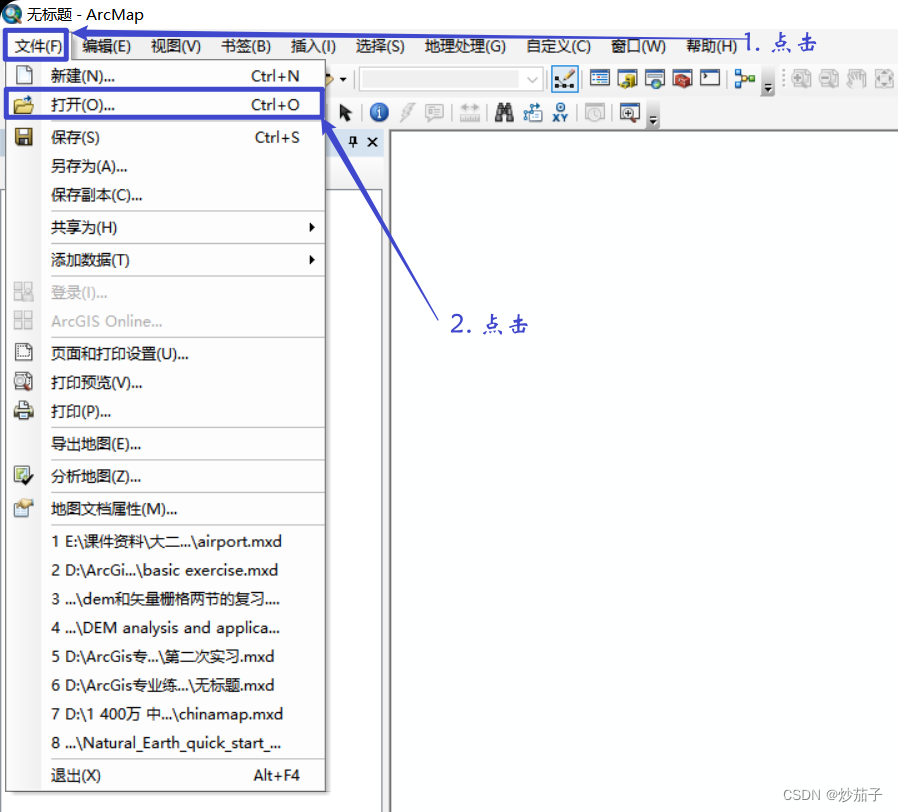The width and height of the screenshot is (898, 812).
Task: Open the dropdown arrow left of scale box
Action: (343, 80)
